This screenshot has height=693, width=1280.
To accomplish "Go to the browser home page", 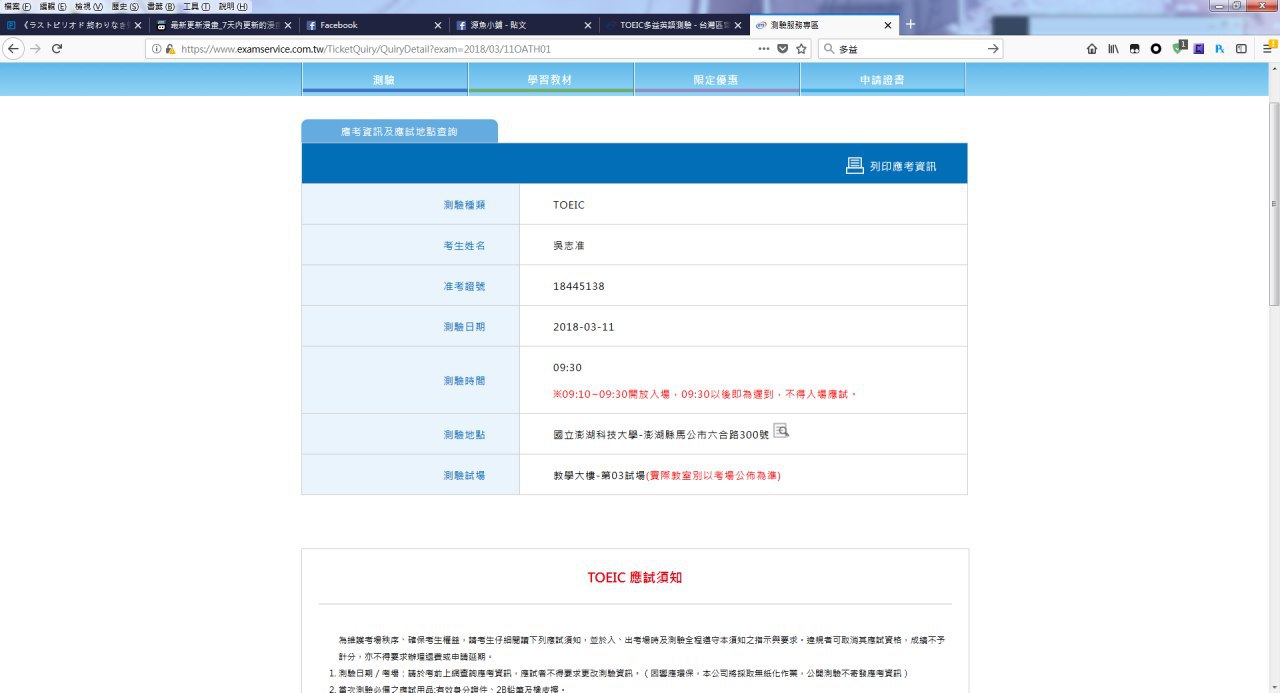I will point(1092,48).
